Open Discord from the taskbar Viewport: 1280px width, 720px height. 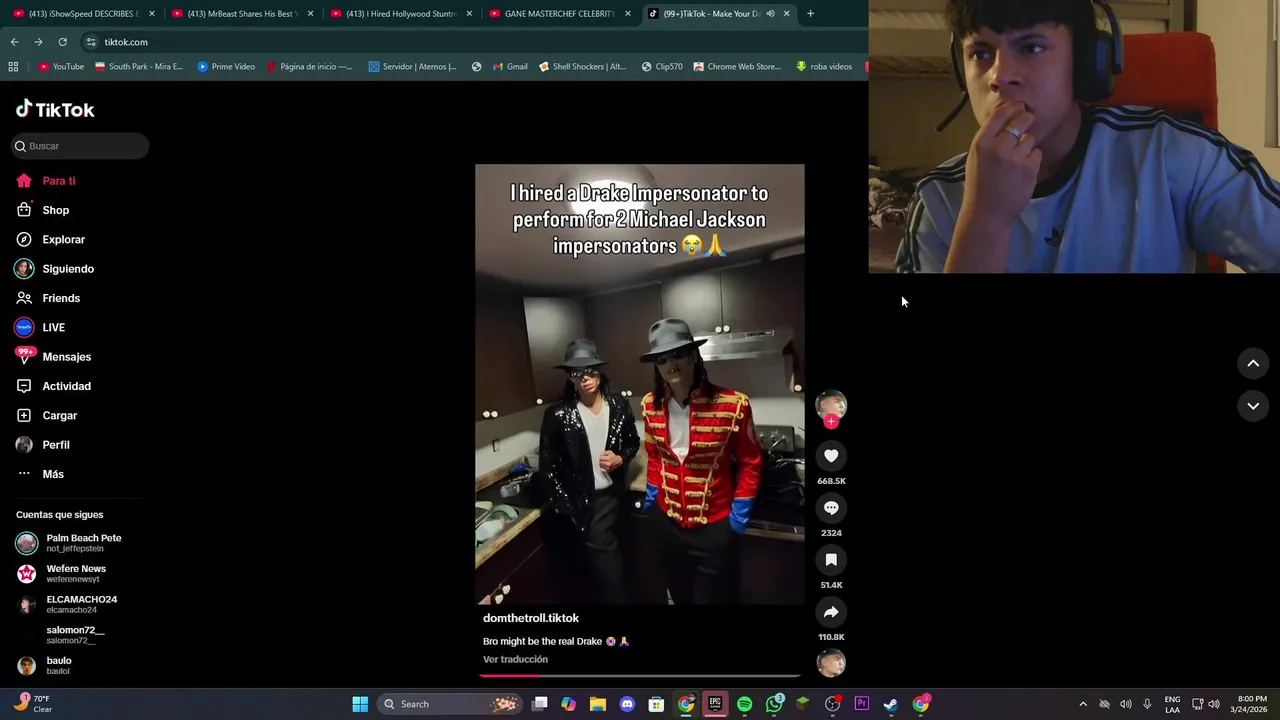[x=627, y=704]
